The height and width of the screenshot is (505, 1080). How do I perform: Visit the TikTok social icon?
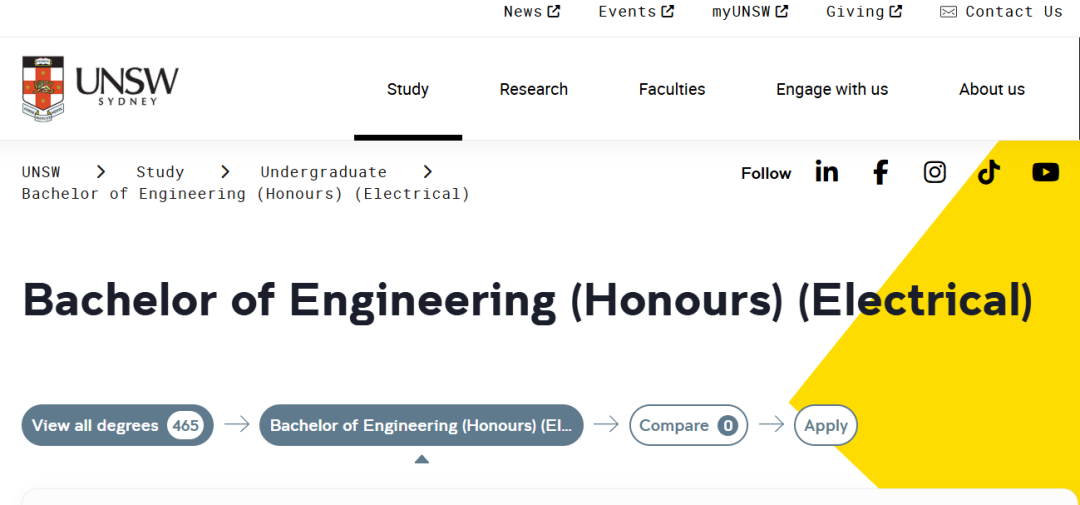[989, 172]
